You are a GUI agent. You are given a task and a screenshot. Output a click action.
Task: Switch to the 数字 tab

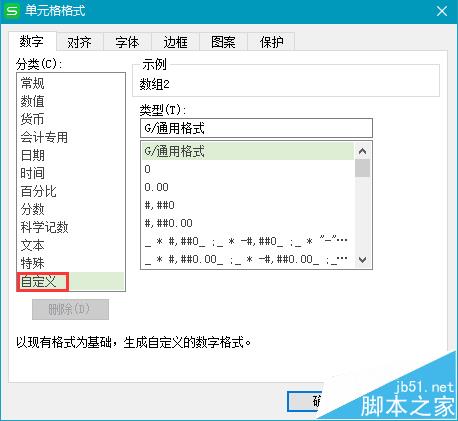click(32, 41)
